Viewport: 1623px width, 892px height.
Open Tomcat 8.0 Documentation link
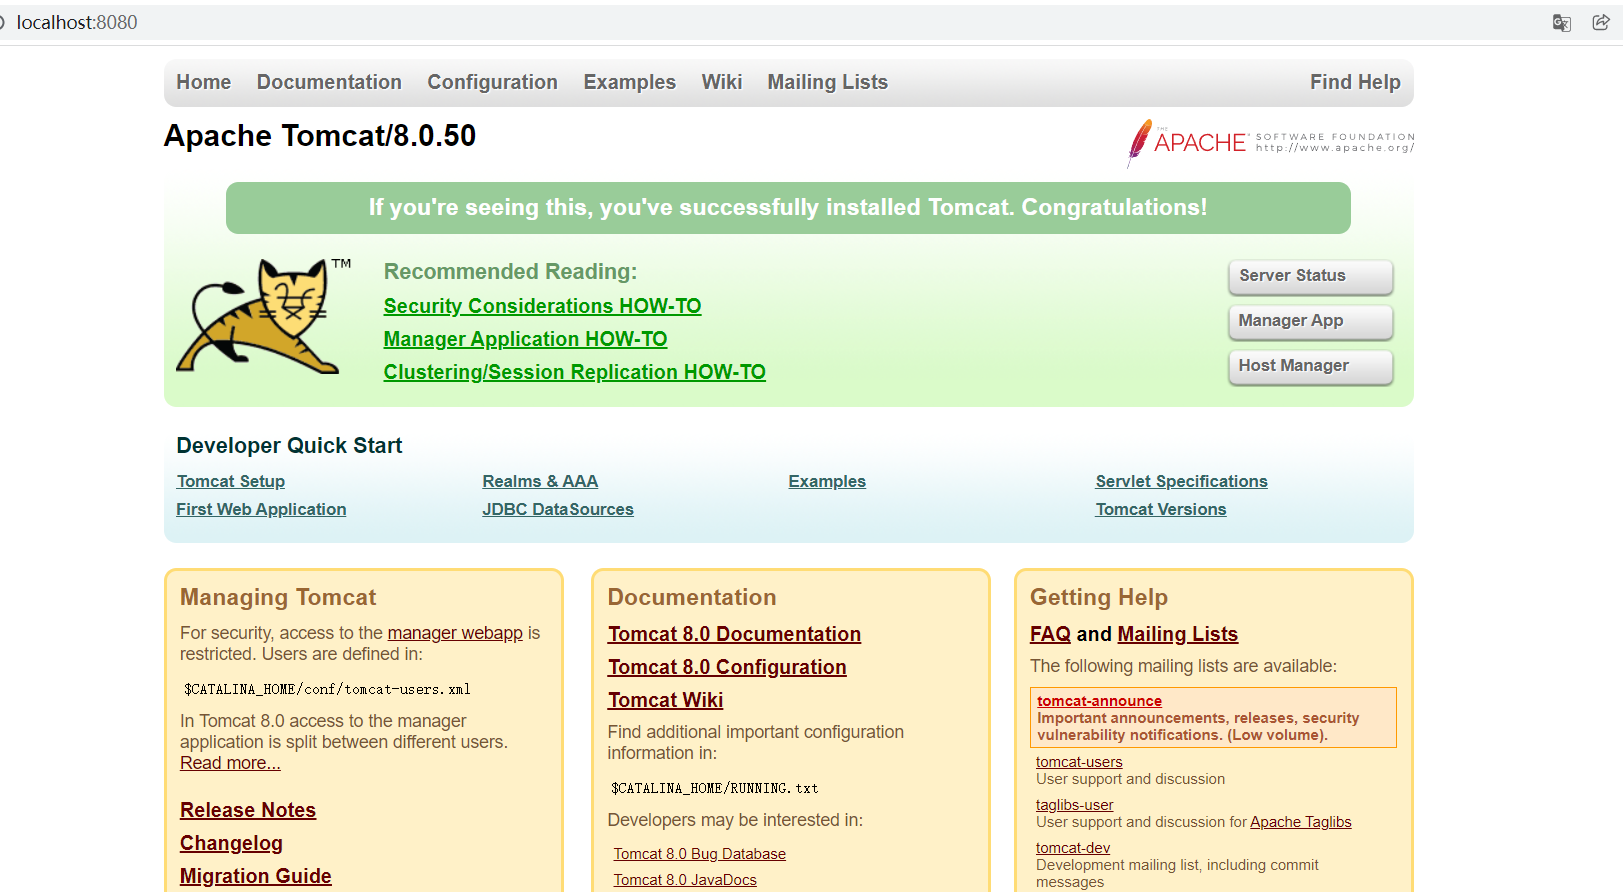point(734,634)
